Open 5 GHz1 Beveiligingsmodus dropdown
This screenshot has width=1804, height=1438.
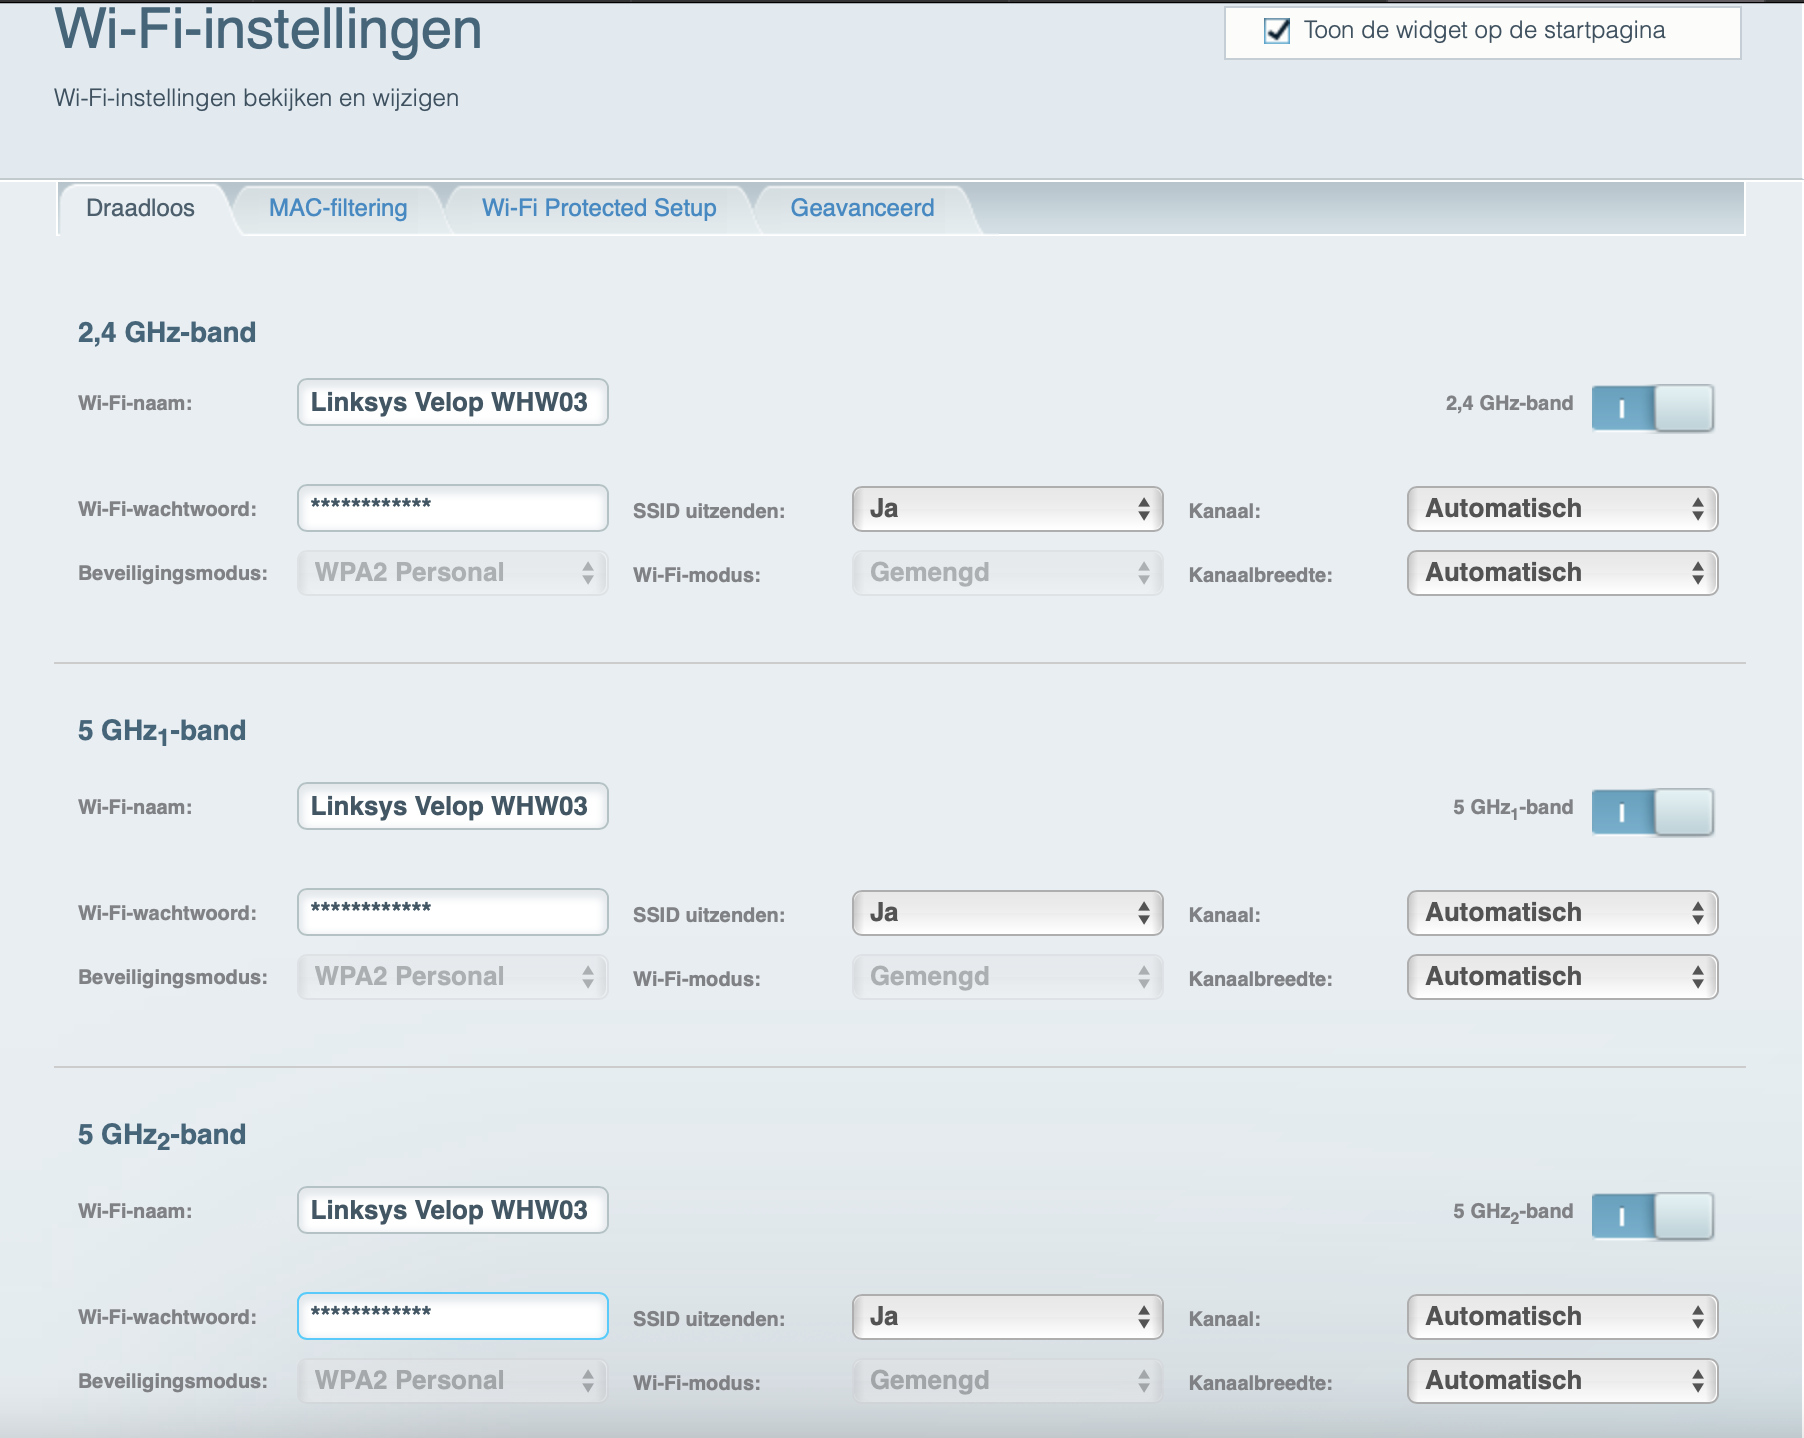coord(453,977)
